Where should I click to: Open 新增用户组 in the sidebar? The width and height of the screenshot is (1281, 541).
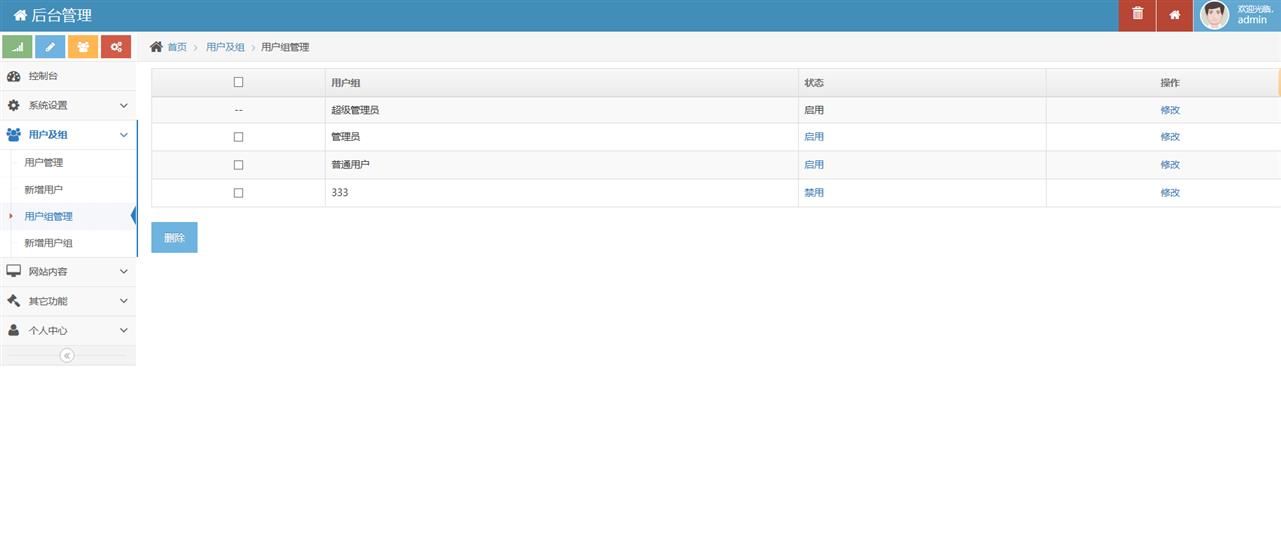(x=49, y=243)
